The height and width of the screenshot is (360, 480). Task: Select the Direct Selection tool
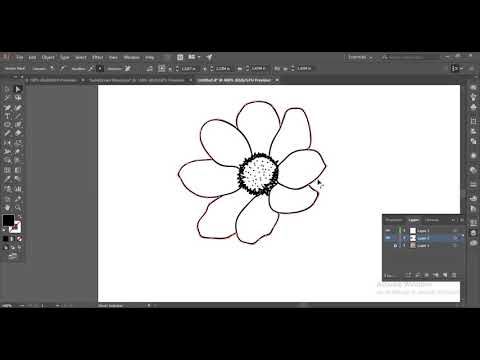(x=18, y=89)
